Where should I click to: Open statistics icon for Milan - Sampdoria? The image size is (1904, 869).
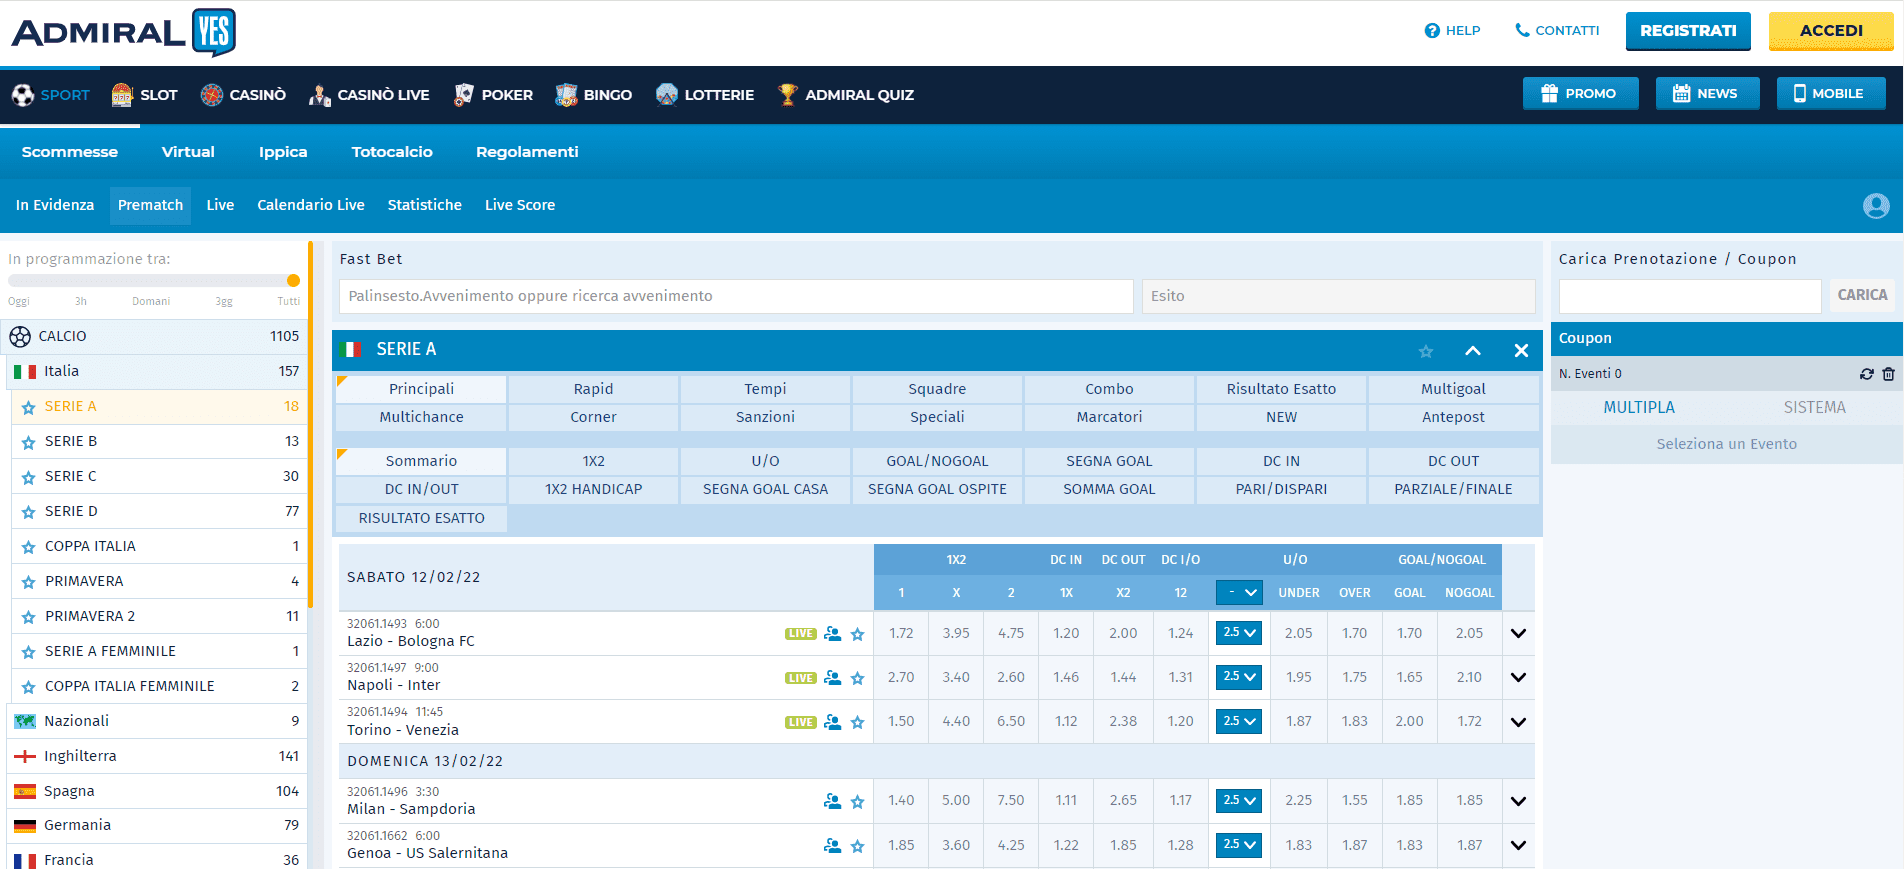click(832, 801)
